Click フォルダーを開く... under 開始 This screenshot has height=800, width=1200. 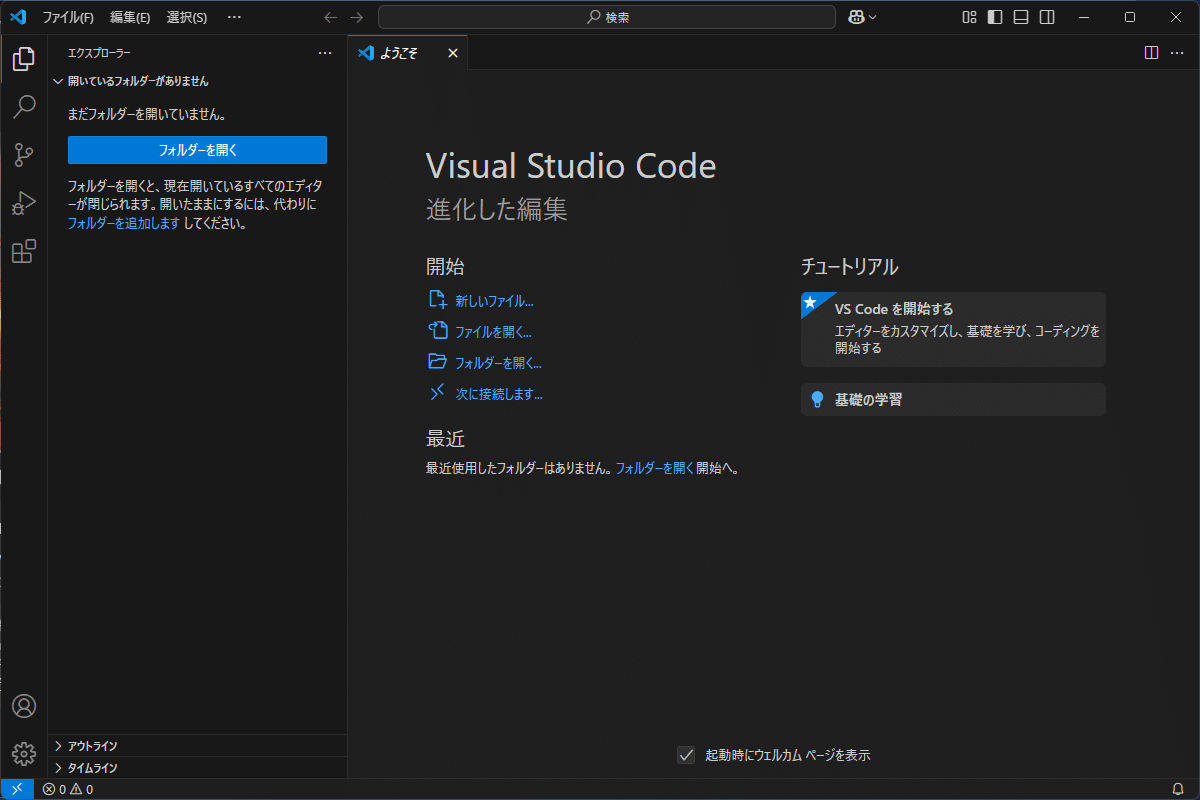click(498, 363)
